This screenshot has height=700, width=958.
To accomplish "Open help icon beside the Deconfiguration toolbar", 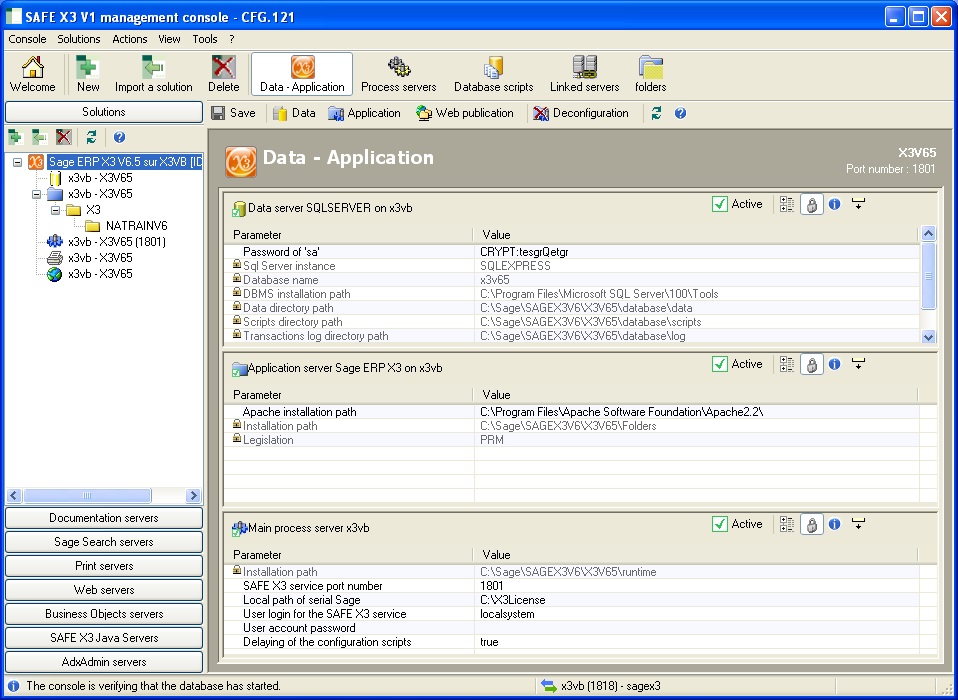I will tap(680, 113).
